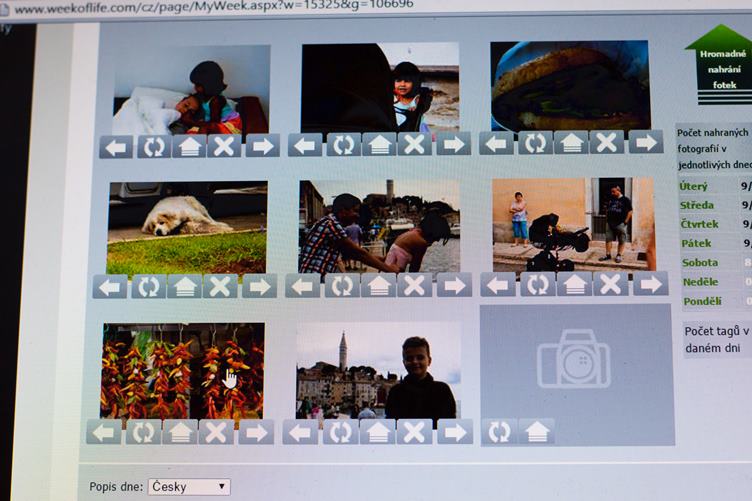The image size is (752, 501).
Task: Rotate the burger photo
Action: [535, 142]
